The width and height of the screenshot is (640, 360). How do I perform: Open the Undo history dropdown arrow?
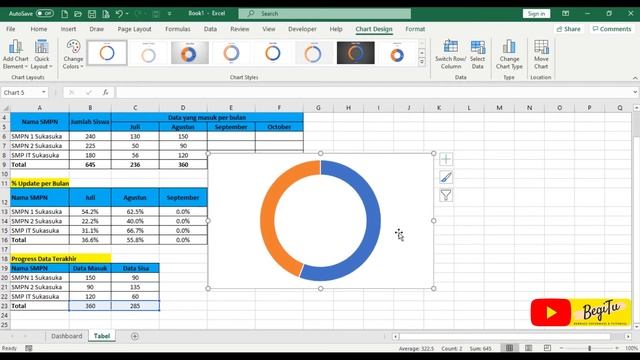pyautogui.click(x=127, y=14)
